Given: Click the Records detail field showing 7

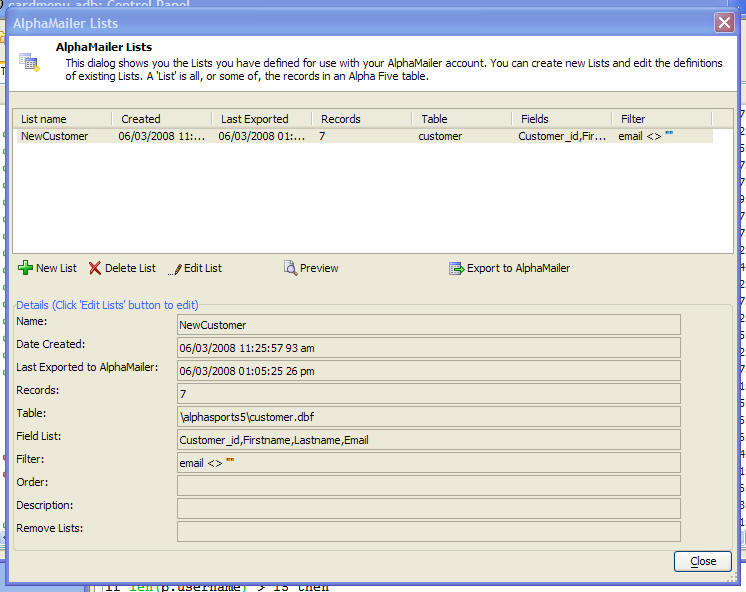Looking at the screenshot, I should point(429,394).
